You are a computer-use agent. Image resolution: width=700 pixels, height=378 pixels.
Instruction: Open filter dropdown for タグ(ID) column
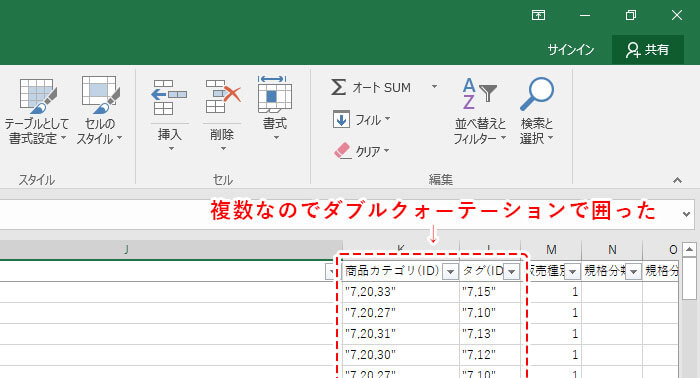512,271
